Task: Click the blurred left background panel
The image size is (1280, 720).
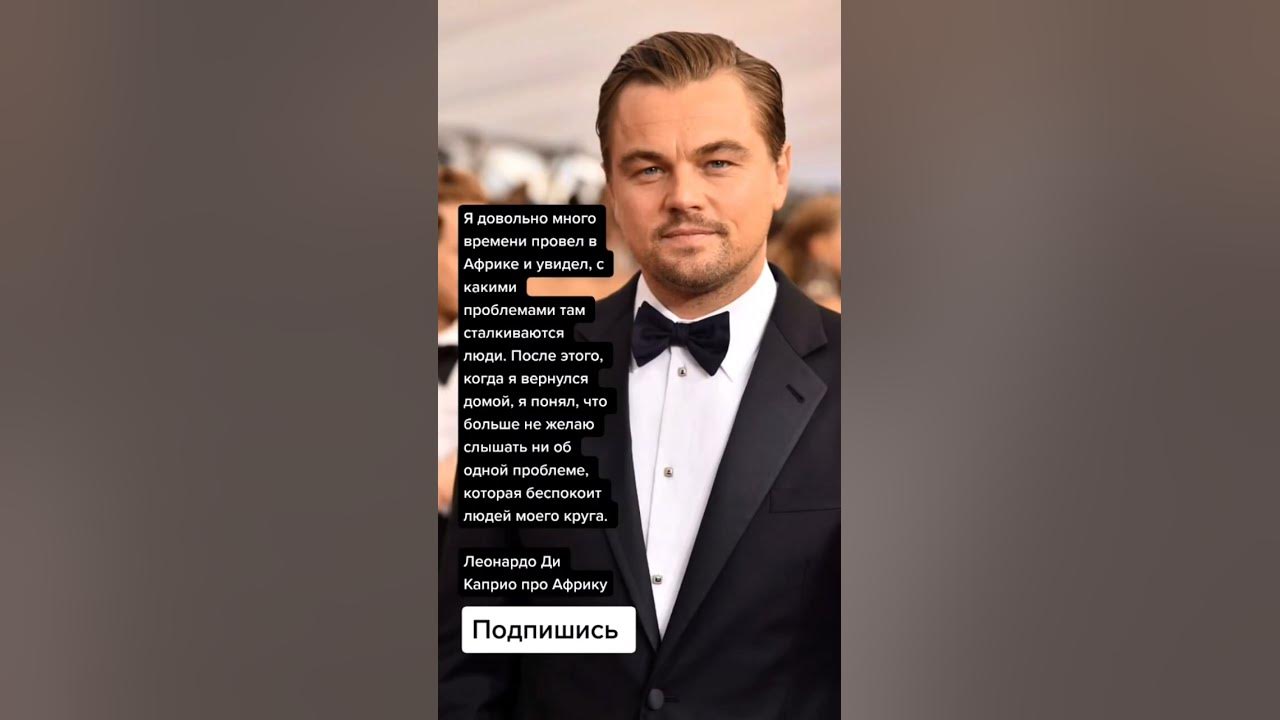Action: tap(219, 360)
